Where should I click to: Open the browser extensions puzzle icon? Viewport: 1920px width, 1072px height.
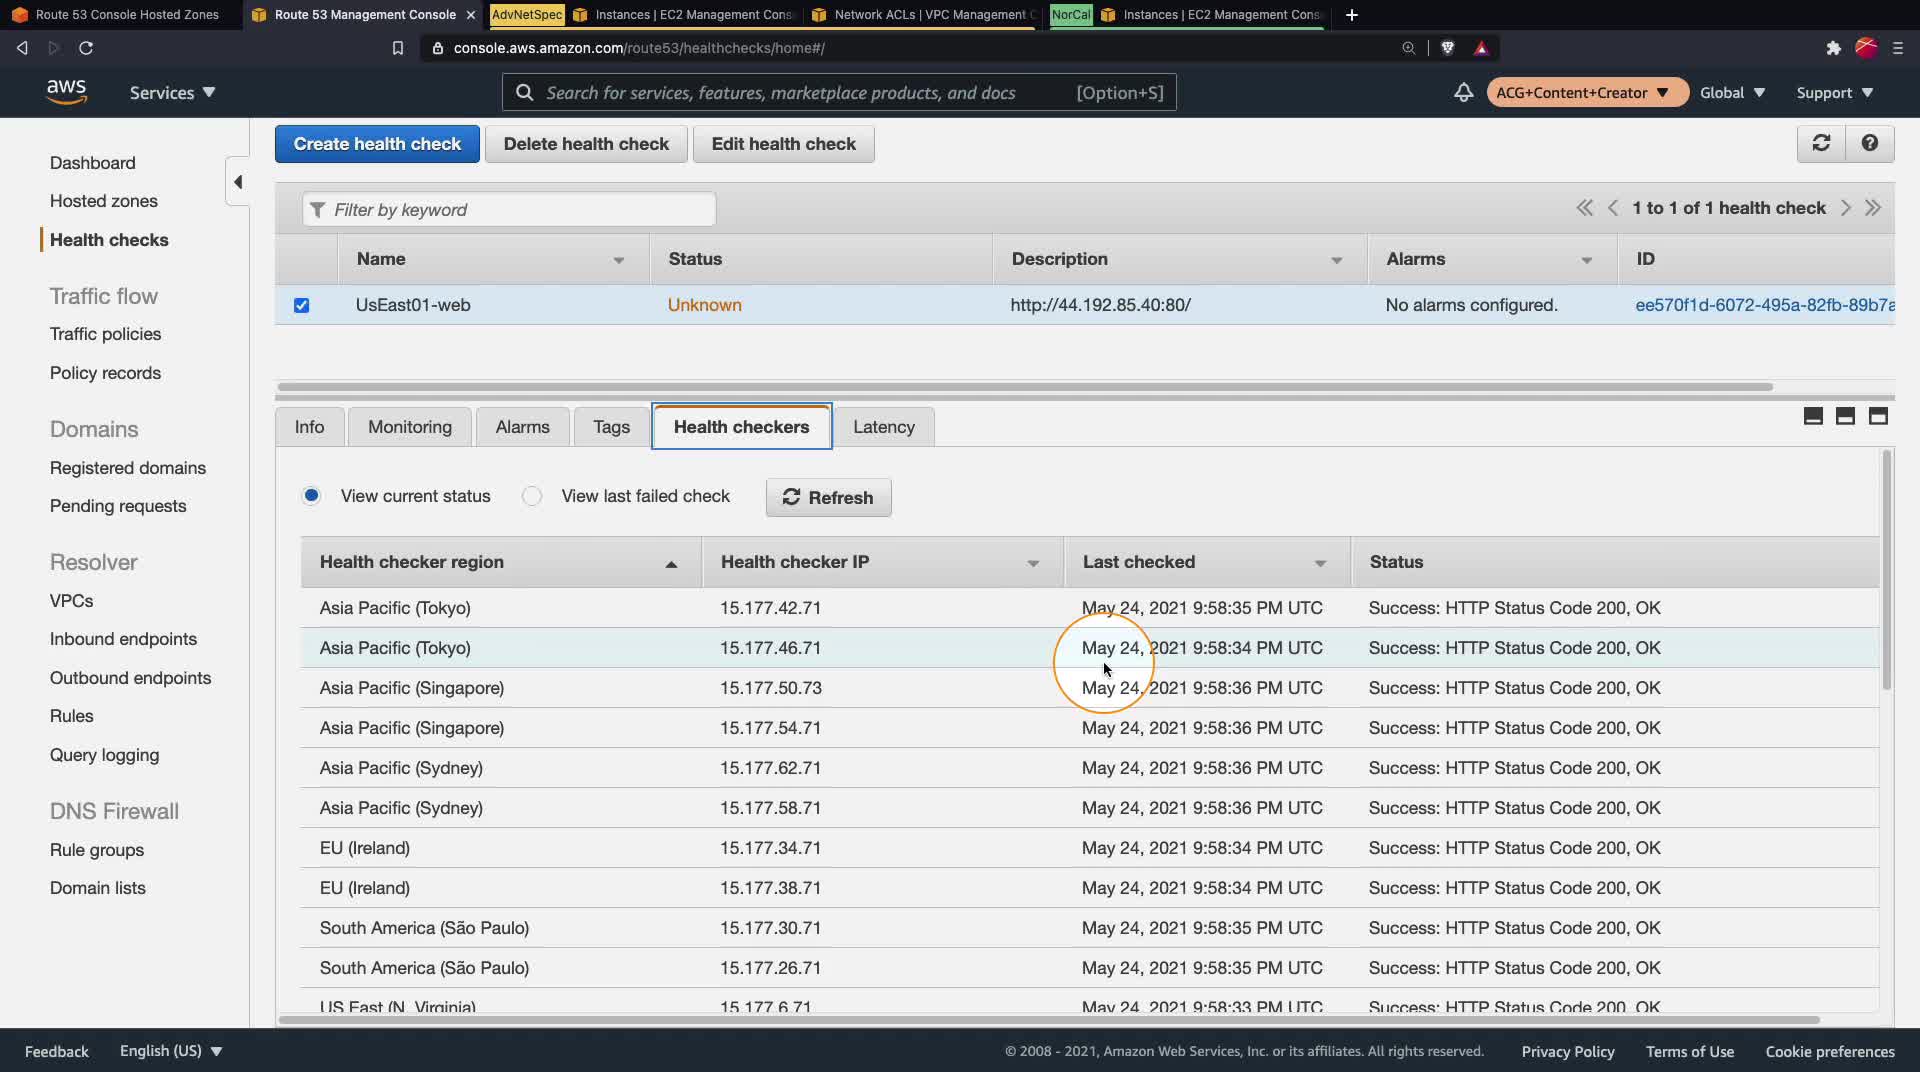pos(1833,48)
